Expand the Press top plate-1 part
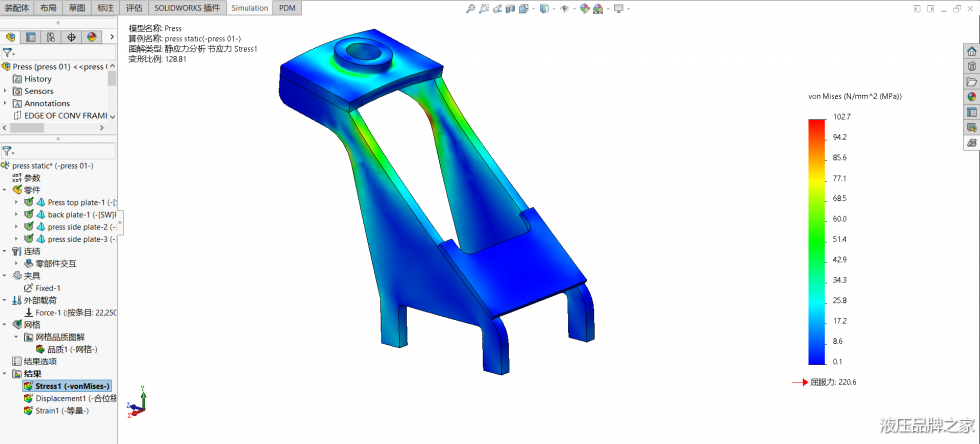 [16, 202]
